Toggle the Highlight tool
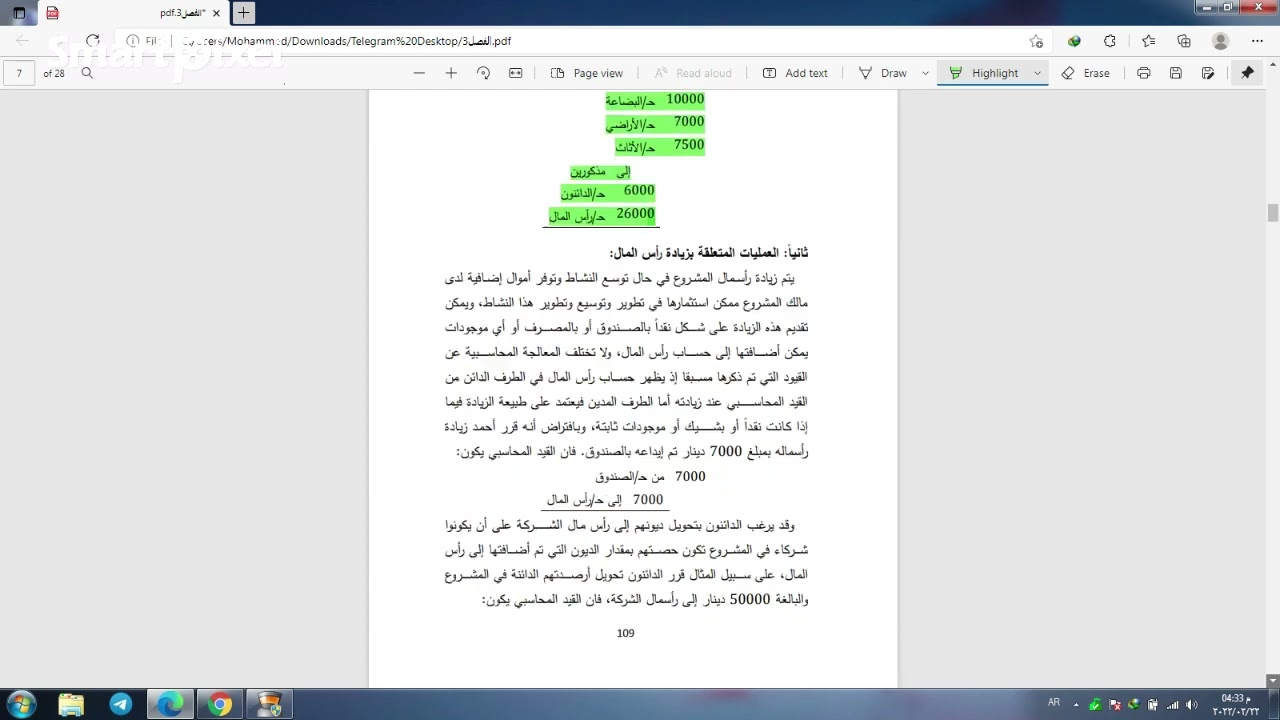 point(983,73)
